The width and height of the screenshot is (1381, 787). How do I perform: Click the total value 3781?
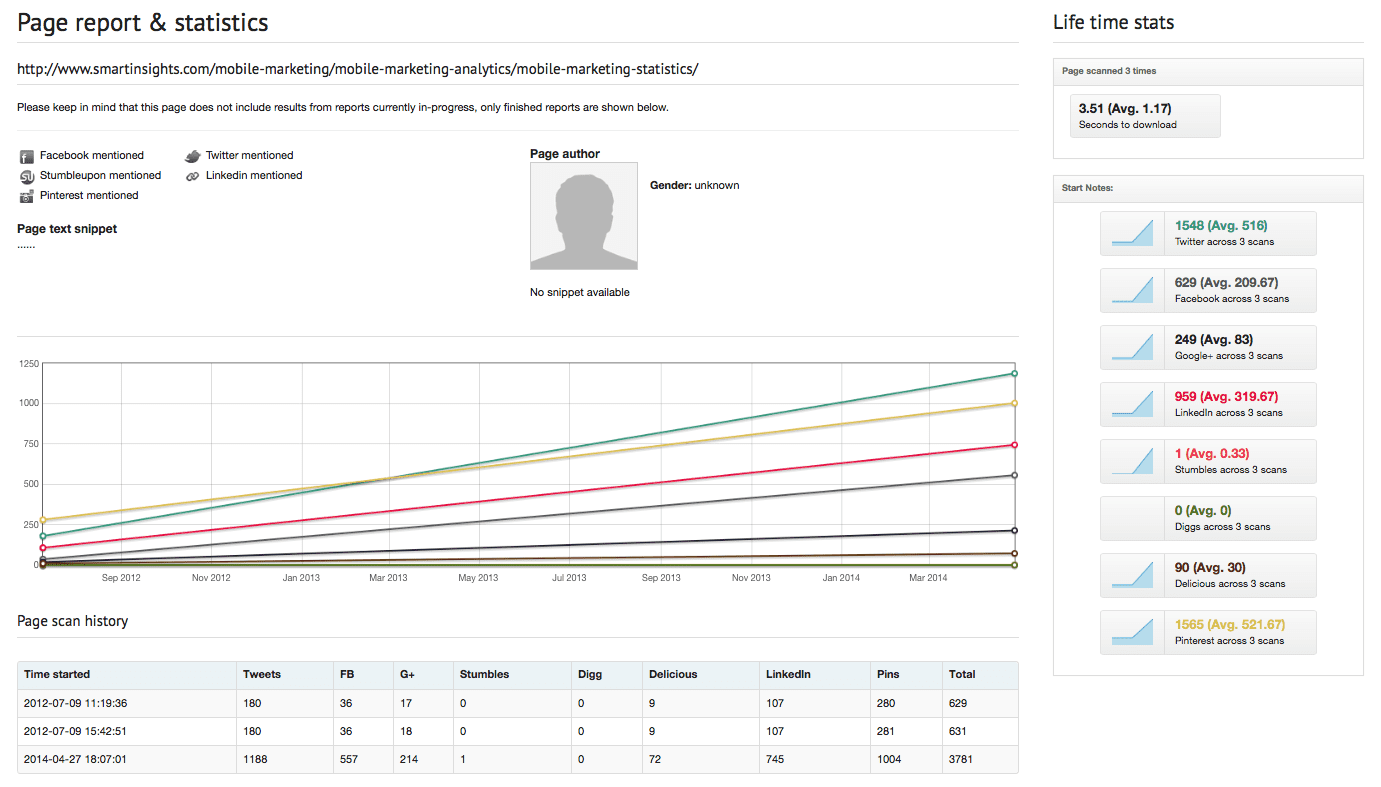961,759
